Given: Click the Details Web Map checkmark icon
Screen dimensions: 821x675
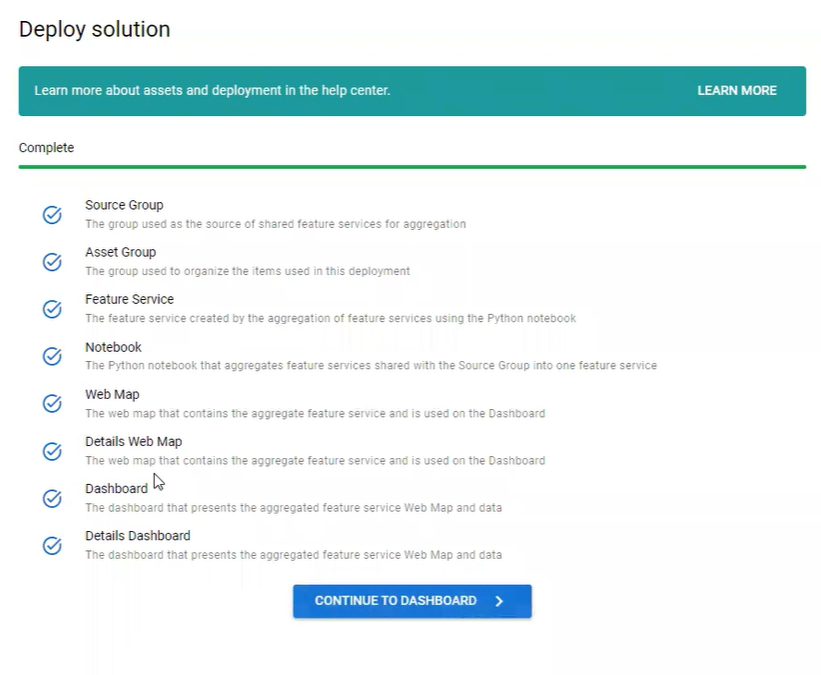Looking at the screenshot, I should [52, 451].
